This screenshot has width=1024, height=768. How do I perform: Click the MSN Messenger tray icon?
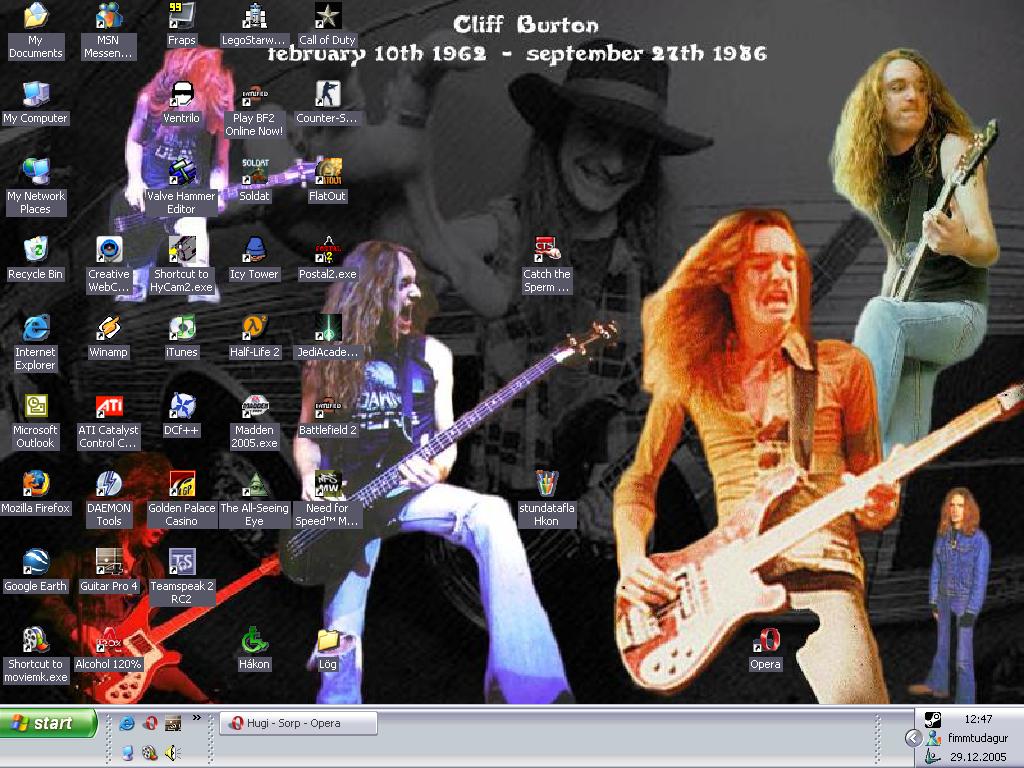pyautogui.click(x=935, y=738)
